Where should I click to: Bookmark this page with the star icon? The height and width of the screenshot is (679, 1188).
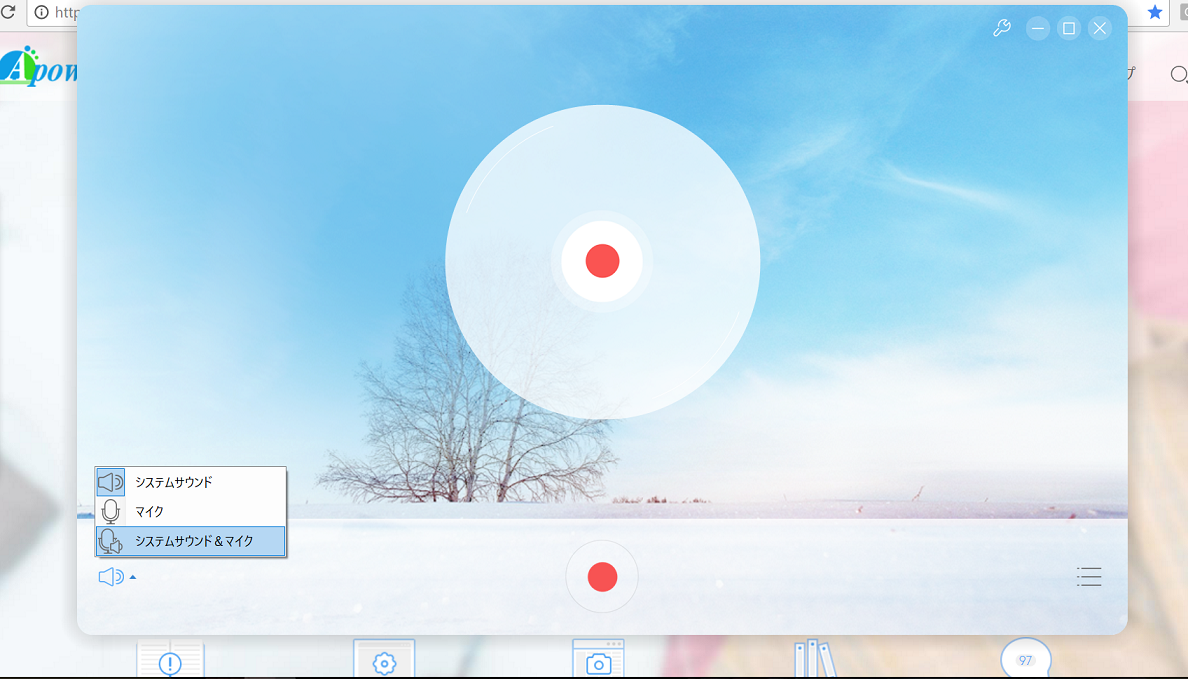pos(1155,12)
